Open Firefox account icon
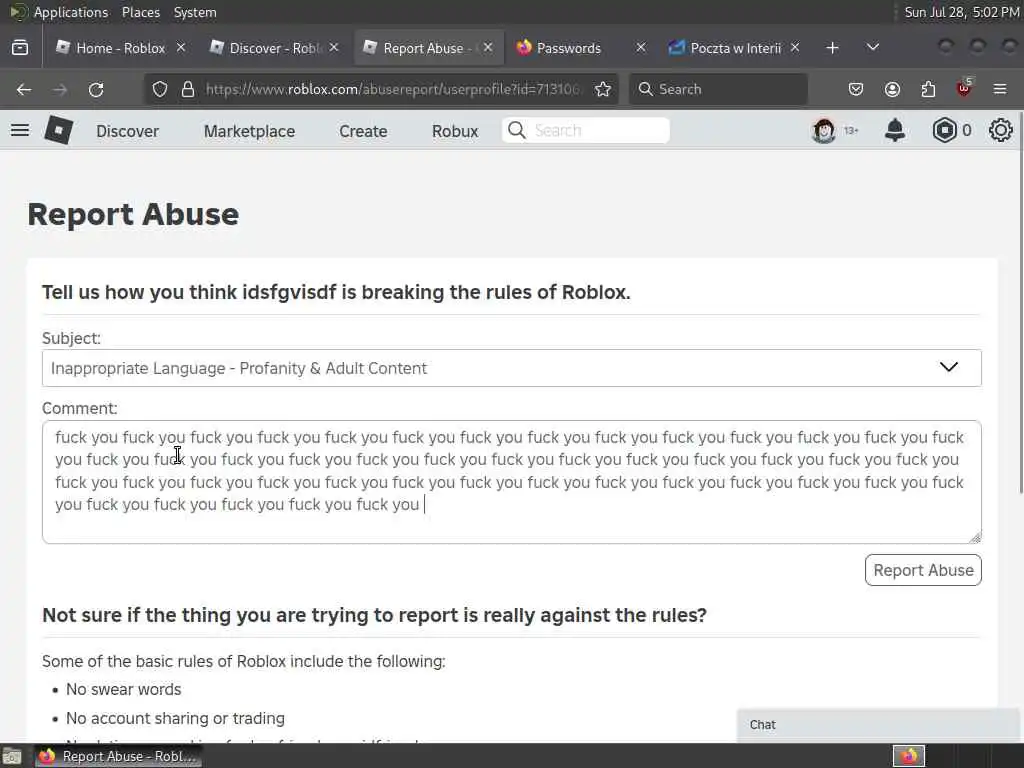The width and height of the screenshot is (1024, 768). [x=892, y=89]
